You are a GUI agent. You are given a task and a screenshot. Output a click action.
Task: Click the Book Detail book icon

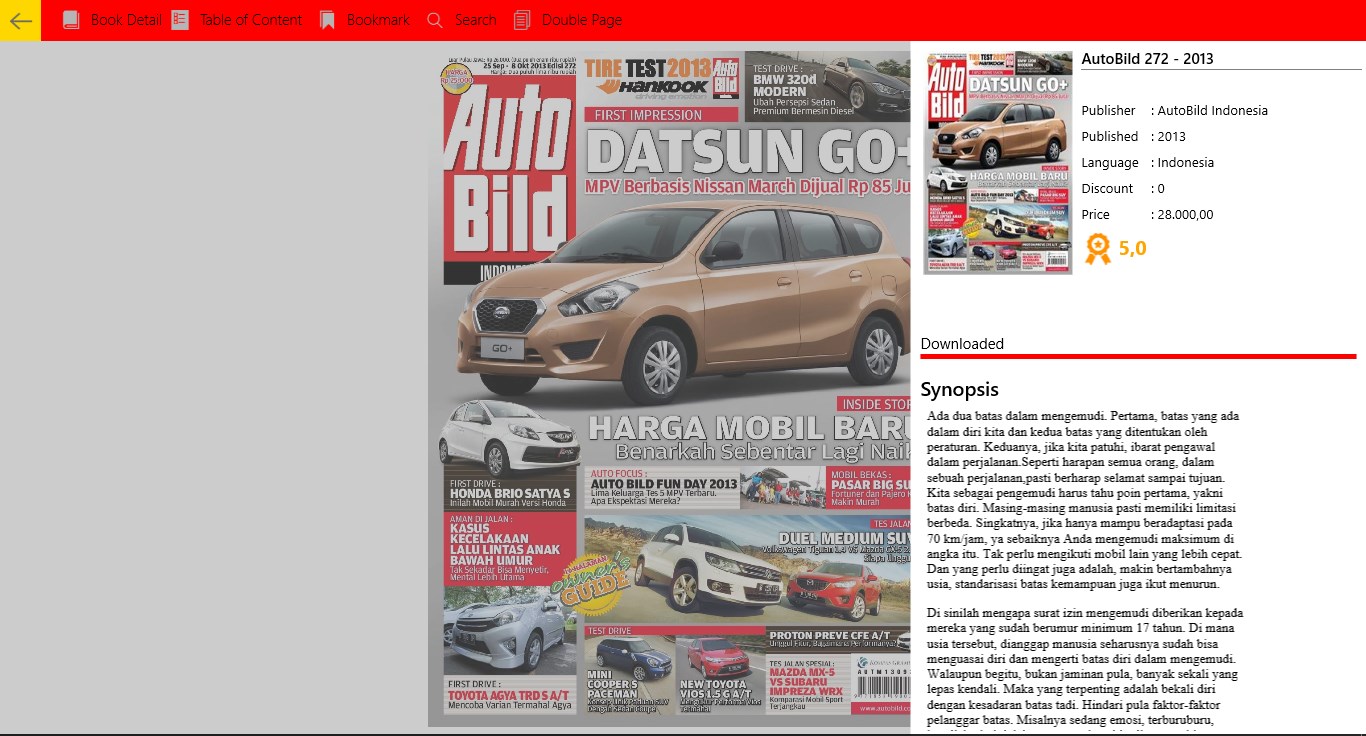coord(71,20)
